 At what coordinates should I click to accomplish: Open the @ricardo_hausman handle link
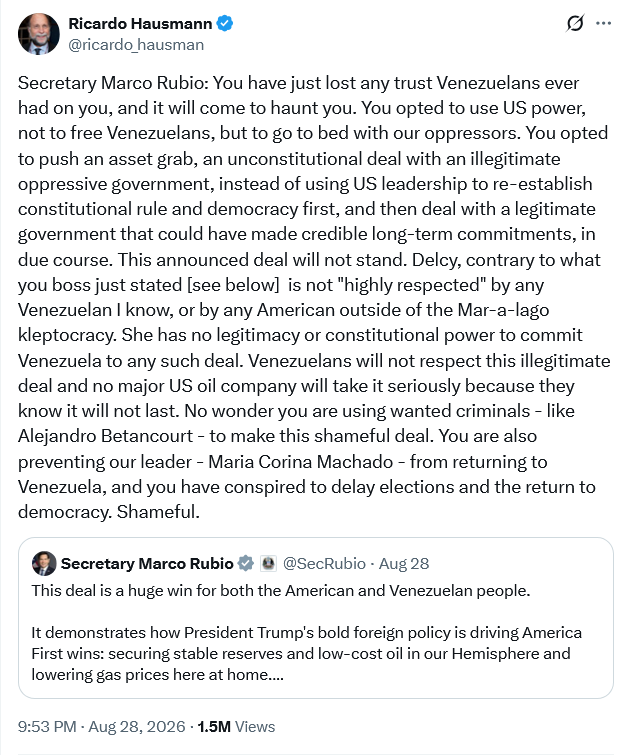coord(136,45)
